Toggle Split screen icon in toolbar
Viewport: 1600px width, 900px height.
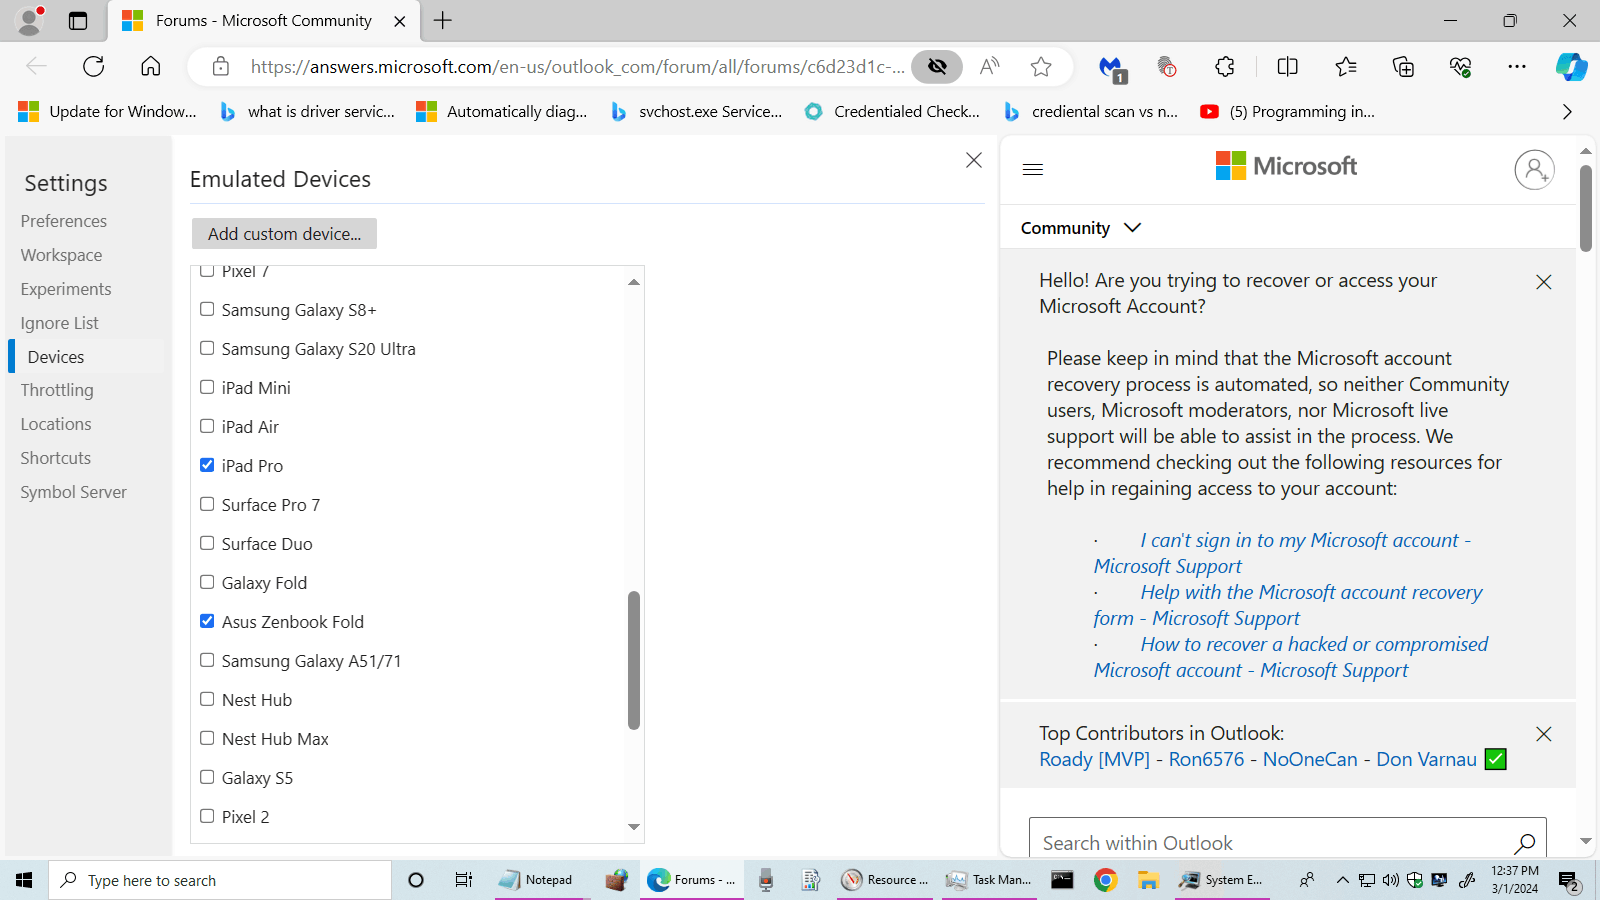(x=1288, y=66)
